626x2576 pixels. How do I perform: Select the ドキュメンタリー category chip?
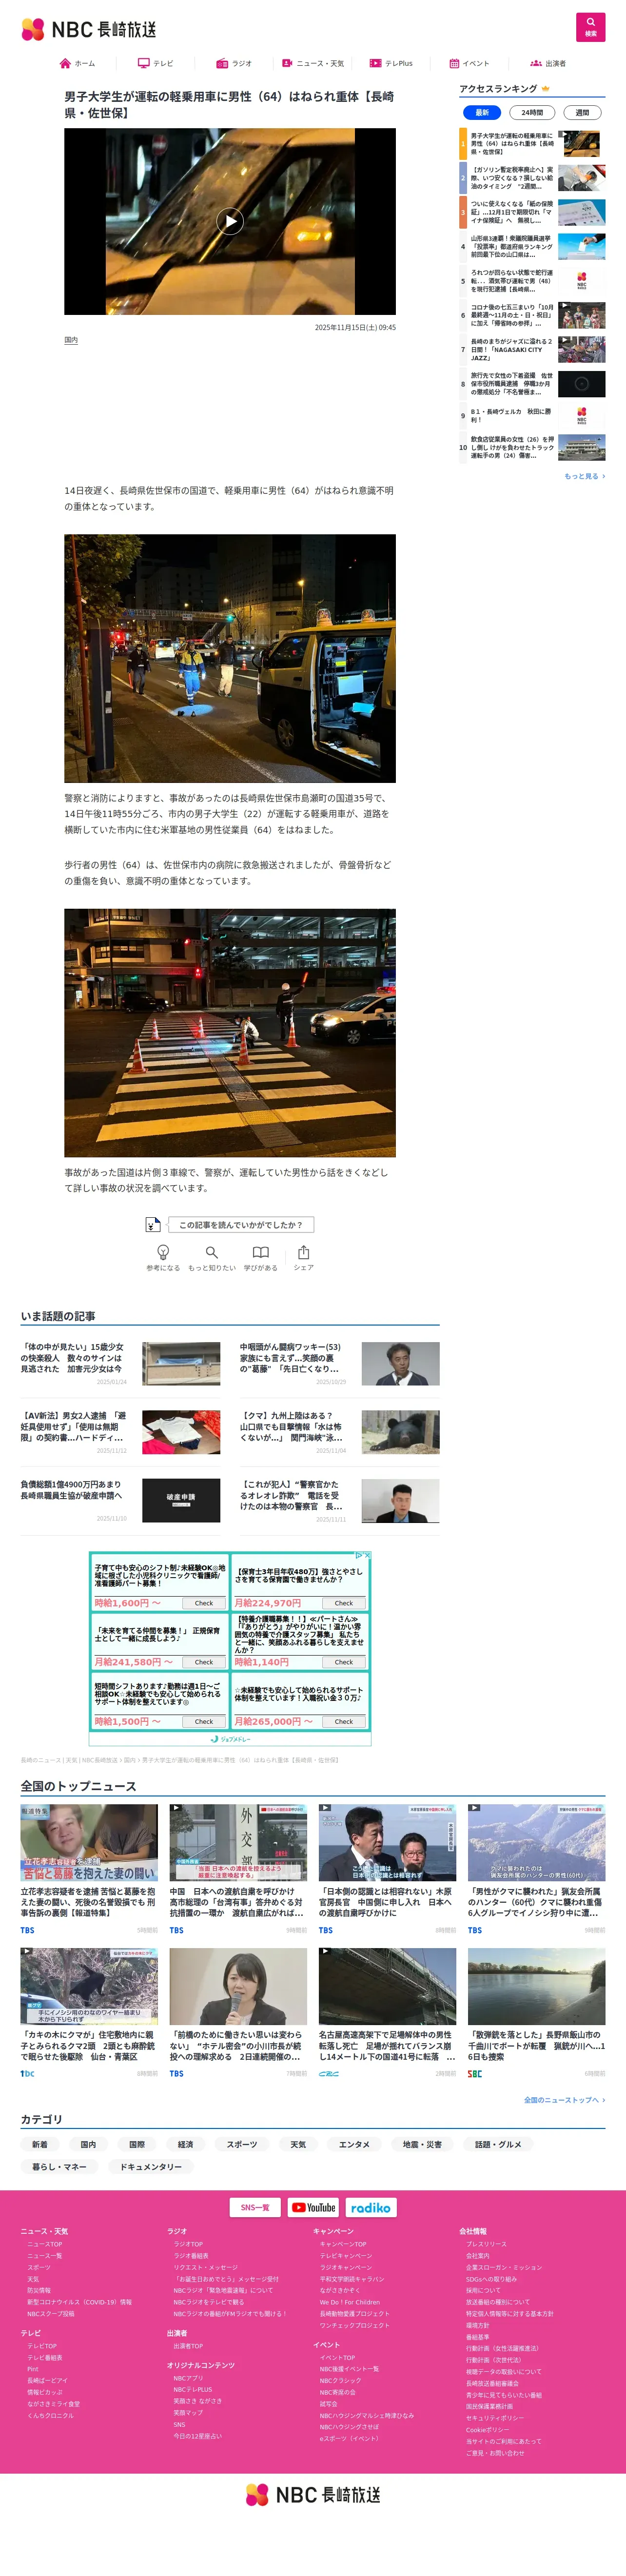click(x=151, y=2166)
